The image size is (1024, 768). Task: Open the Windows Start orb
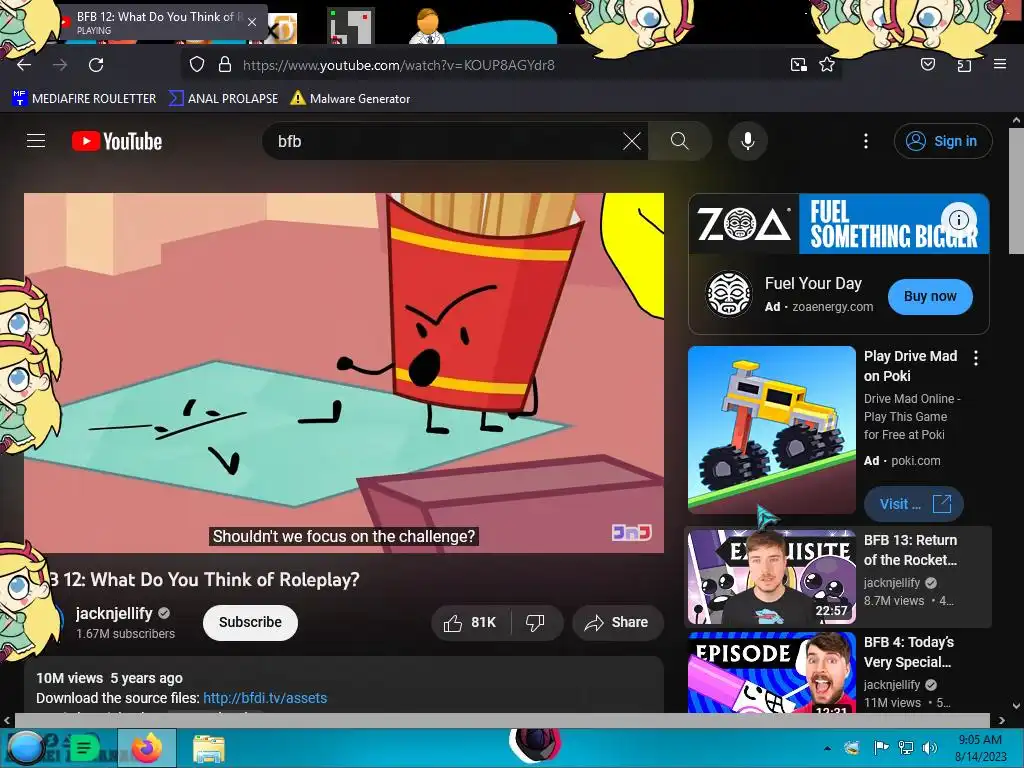coord(24,748)
